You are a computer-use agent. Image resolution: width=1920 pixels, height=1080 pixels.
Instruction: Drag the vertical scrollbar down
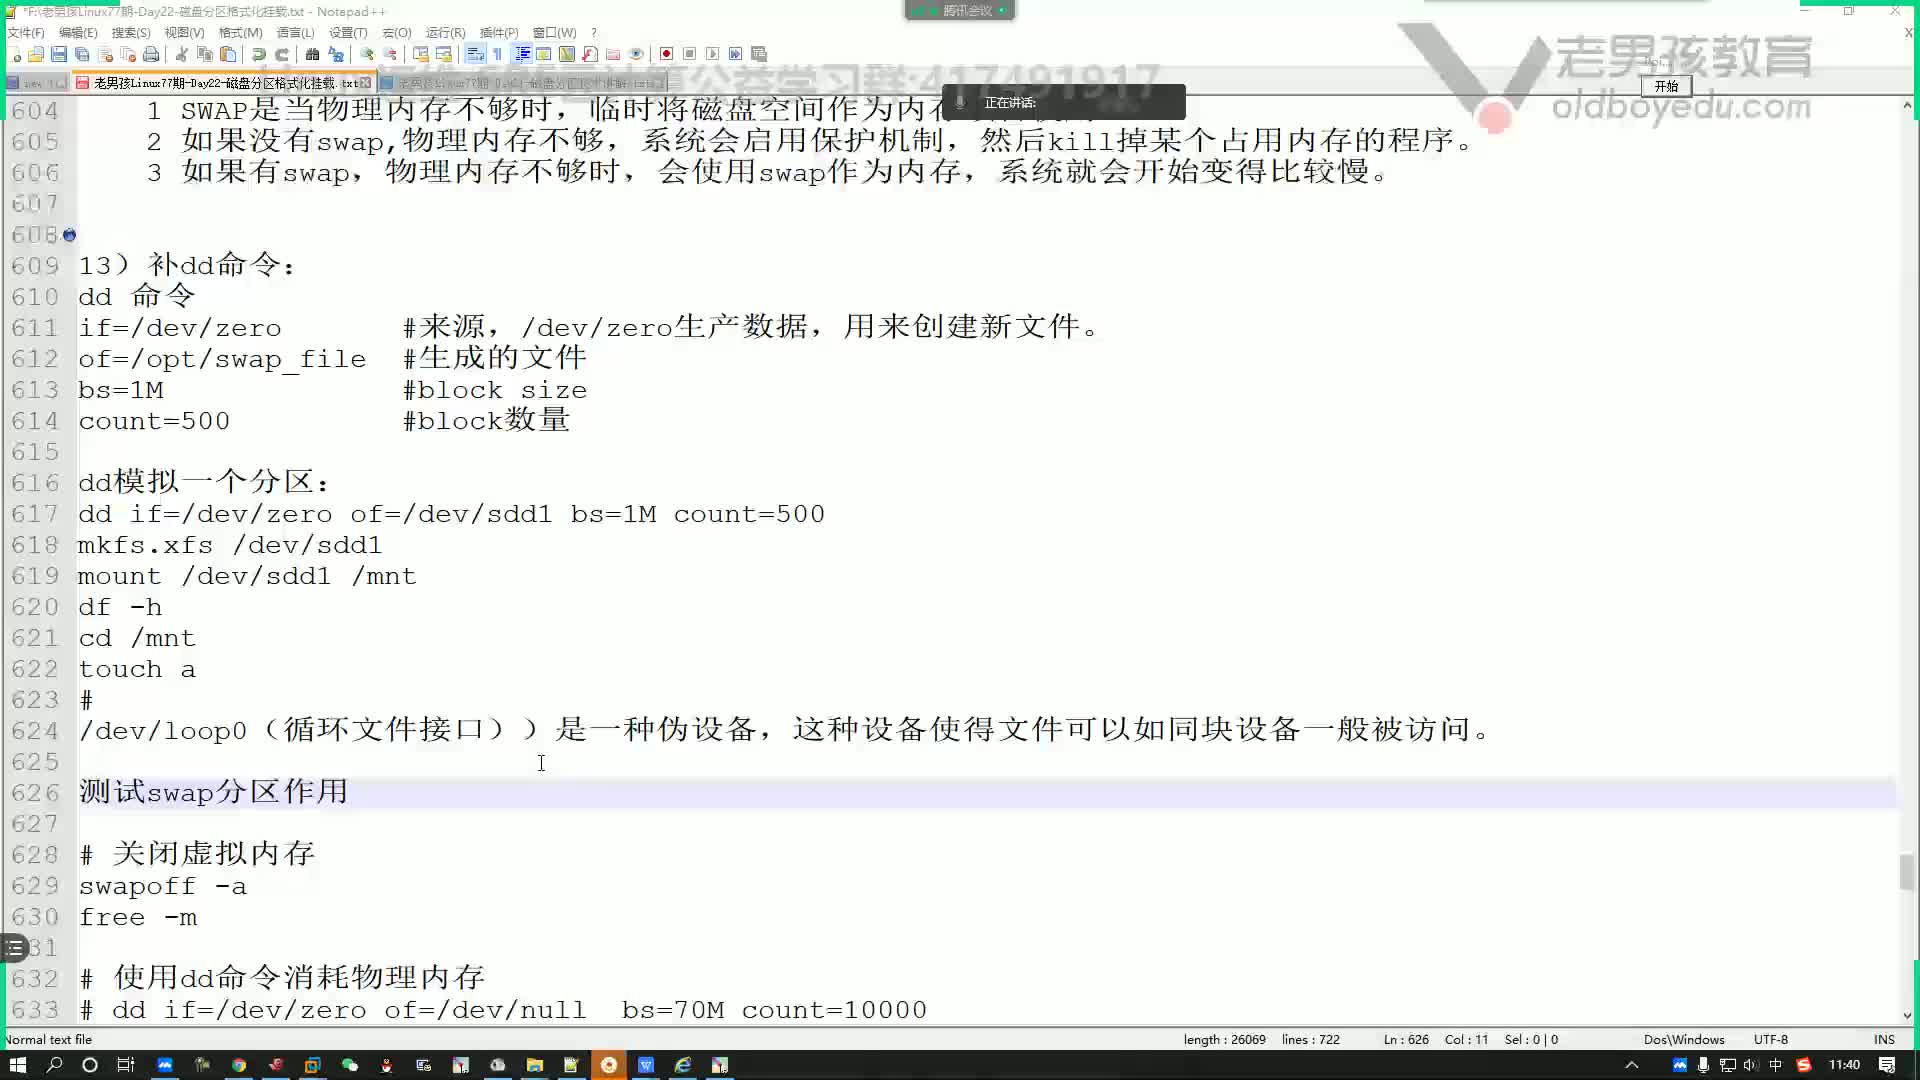[x=1909, y=897]
